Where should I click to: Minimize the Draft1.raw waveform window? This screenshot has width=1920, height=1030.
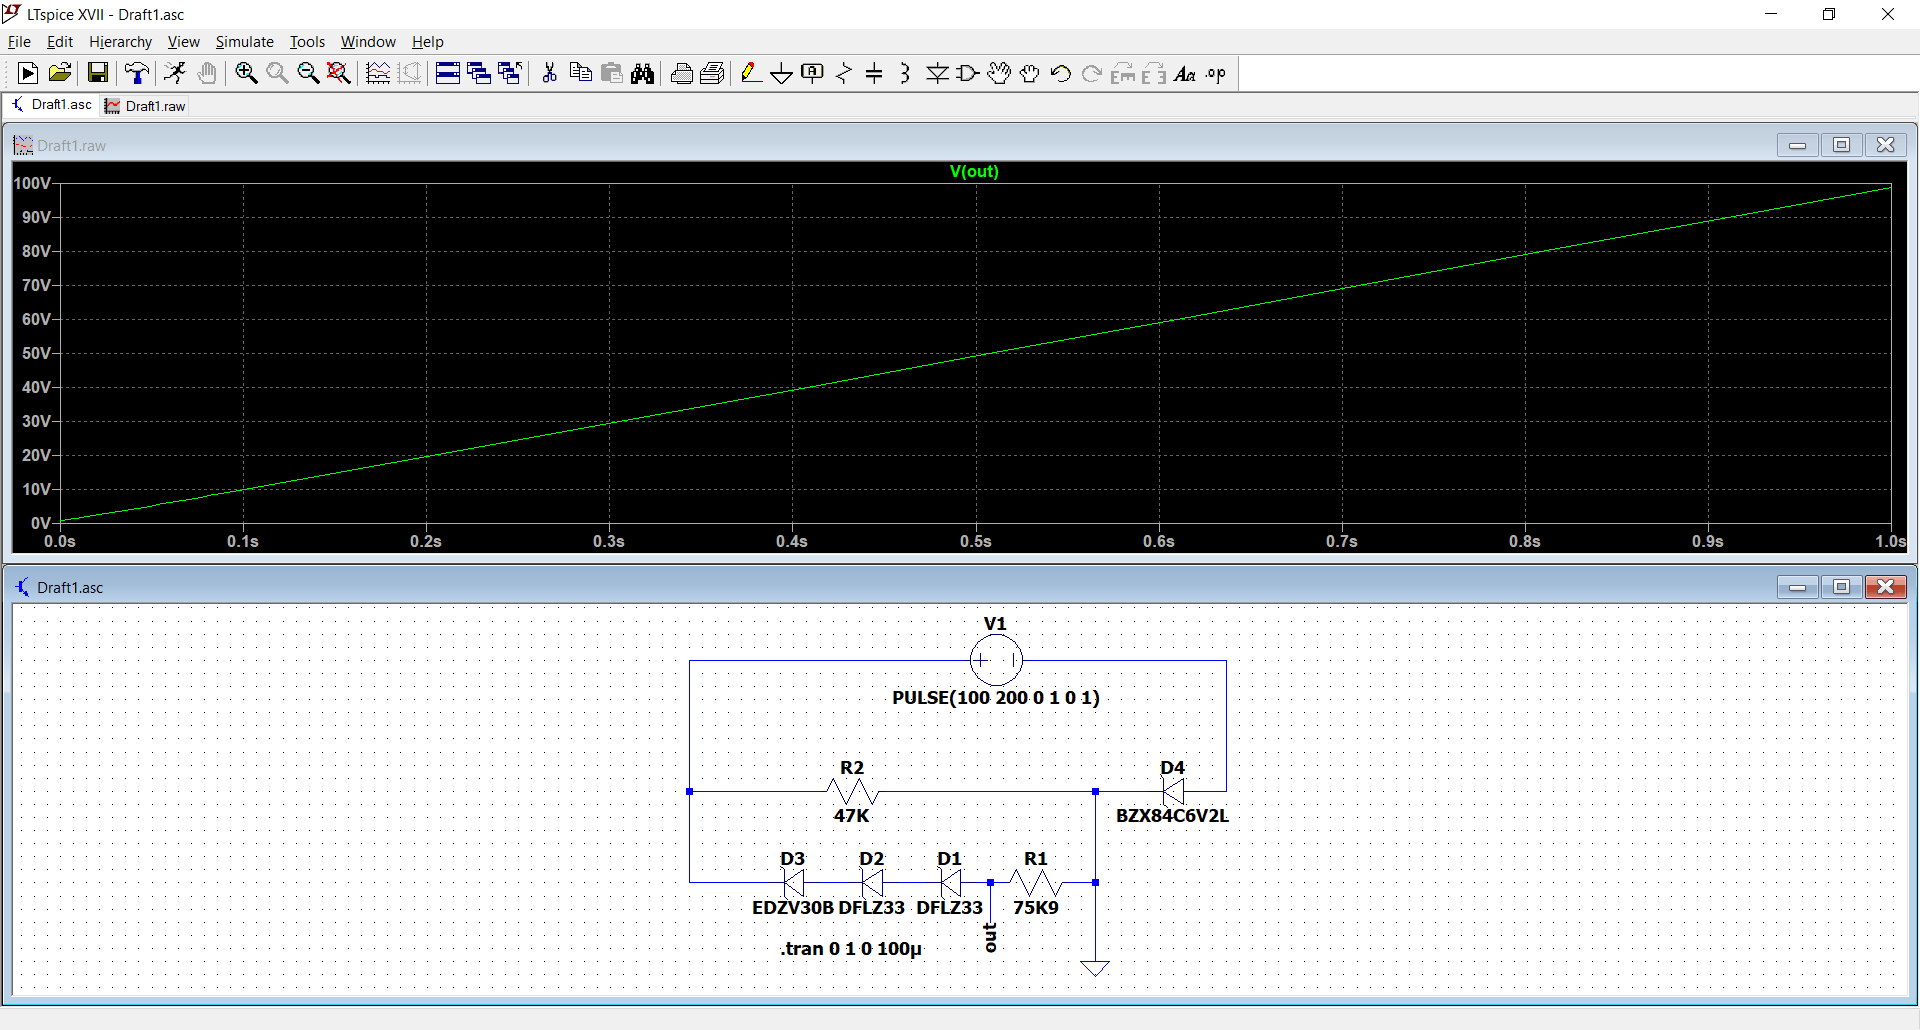point(1797,145)
